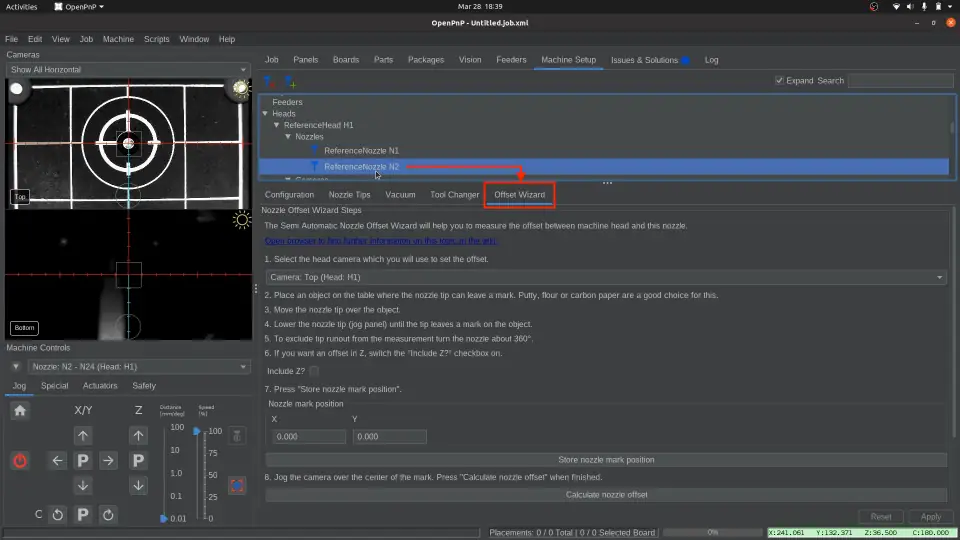Open the Machine menu
The width and height of the screenshot is (960, 540).
click(x=118, y=39)
